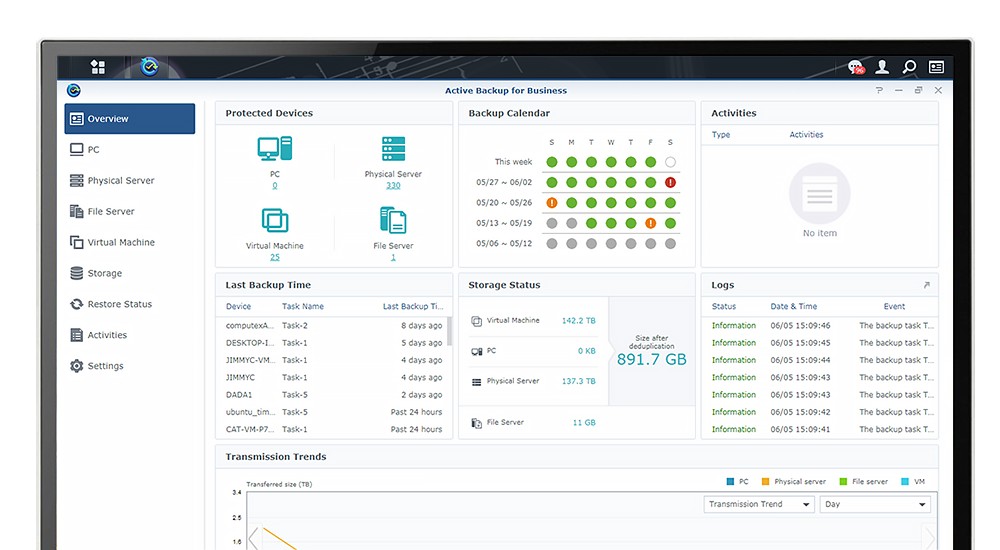This screenshot has width=1000, height=550.
Task: Click the magnifier search icon
Action: pyautogui.click(x=909, y=67)
